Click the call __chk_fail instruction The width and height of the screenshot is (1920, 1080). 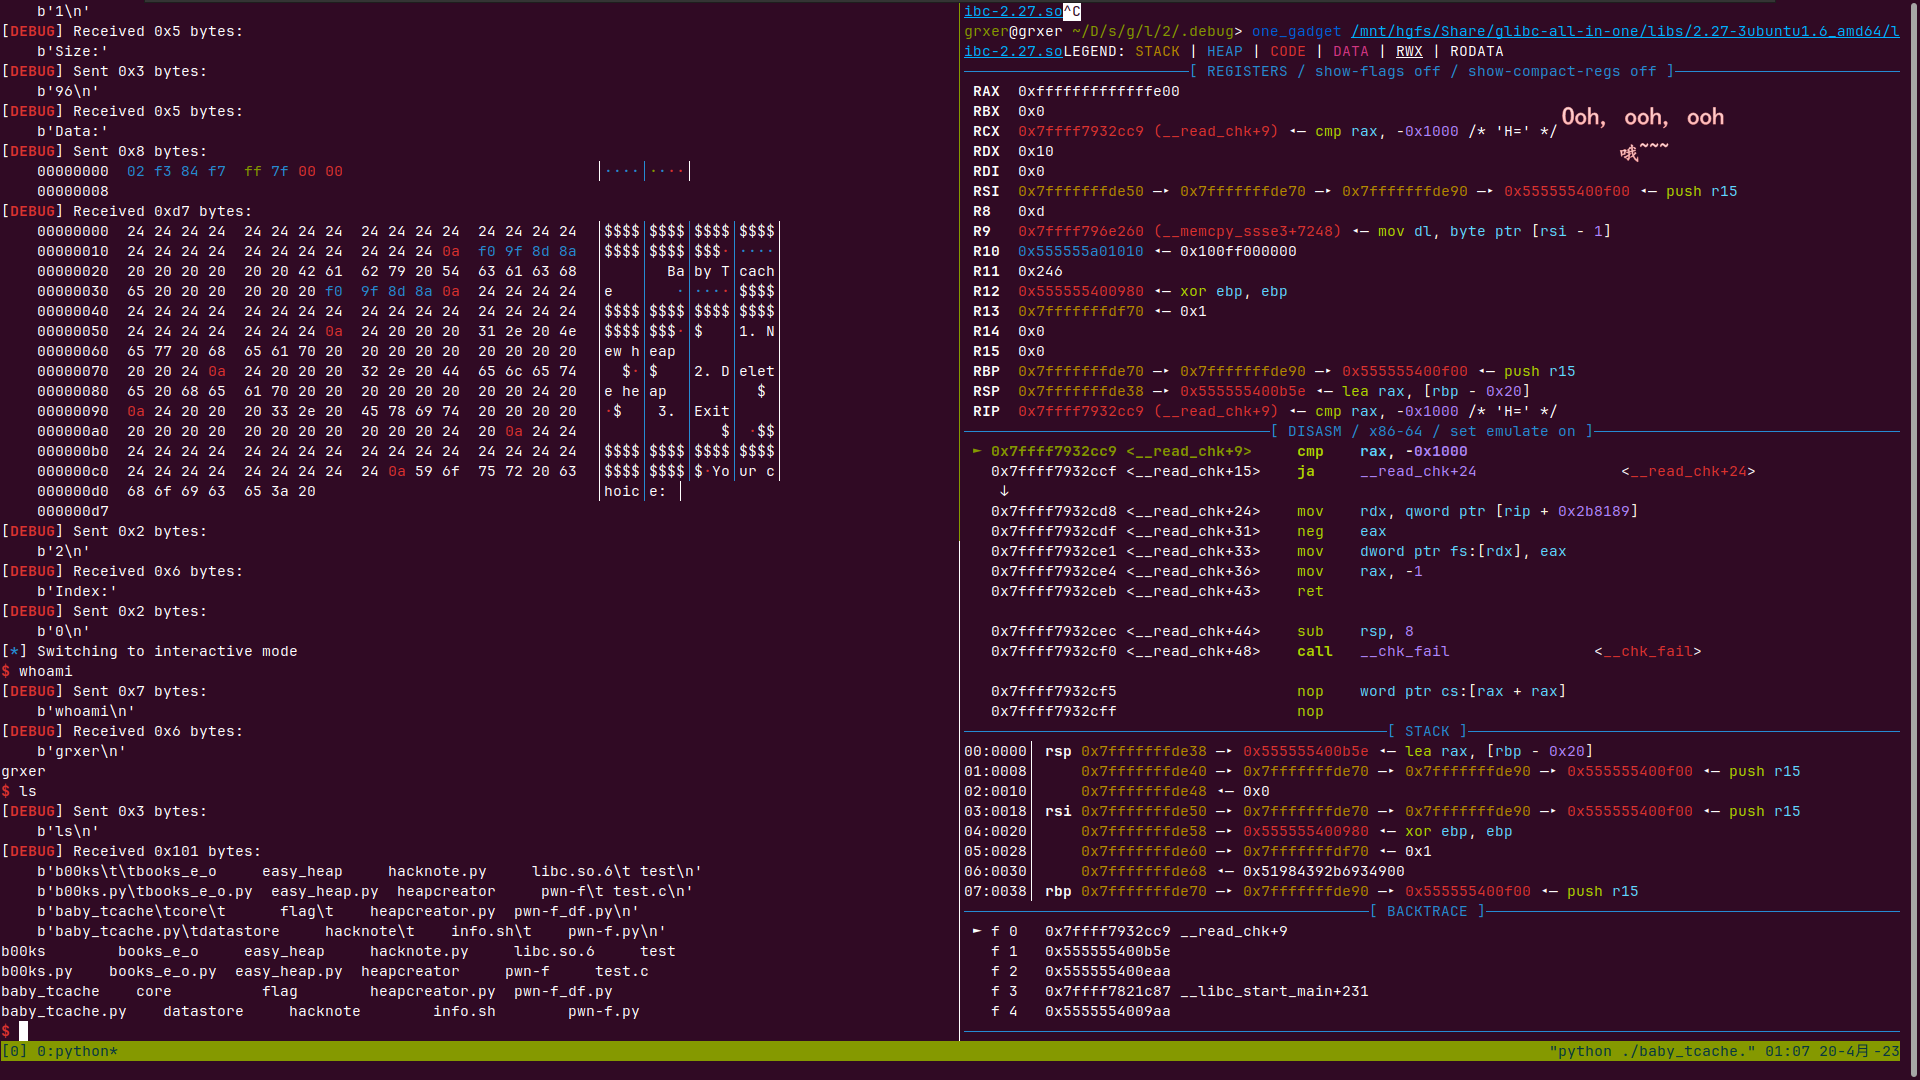[x=1373, y=651]
